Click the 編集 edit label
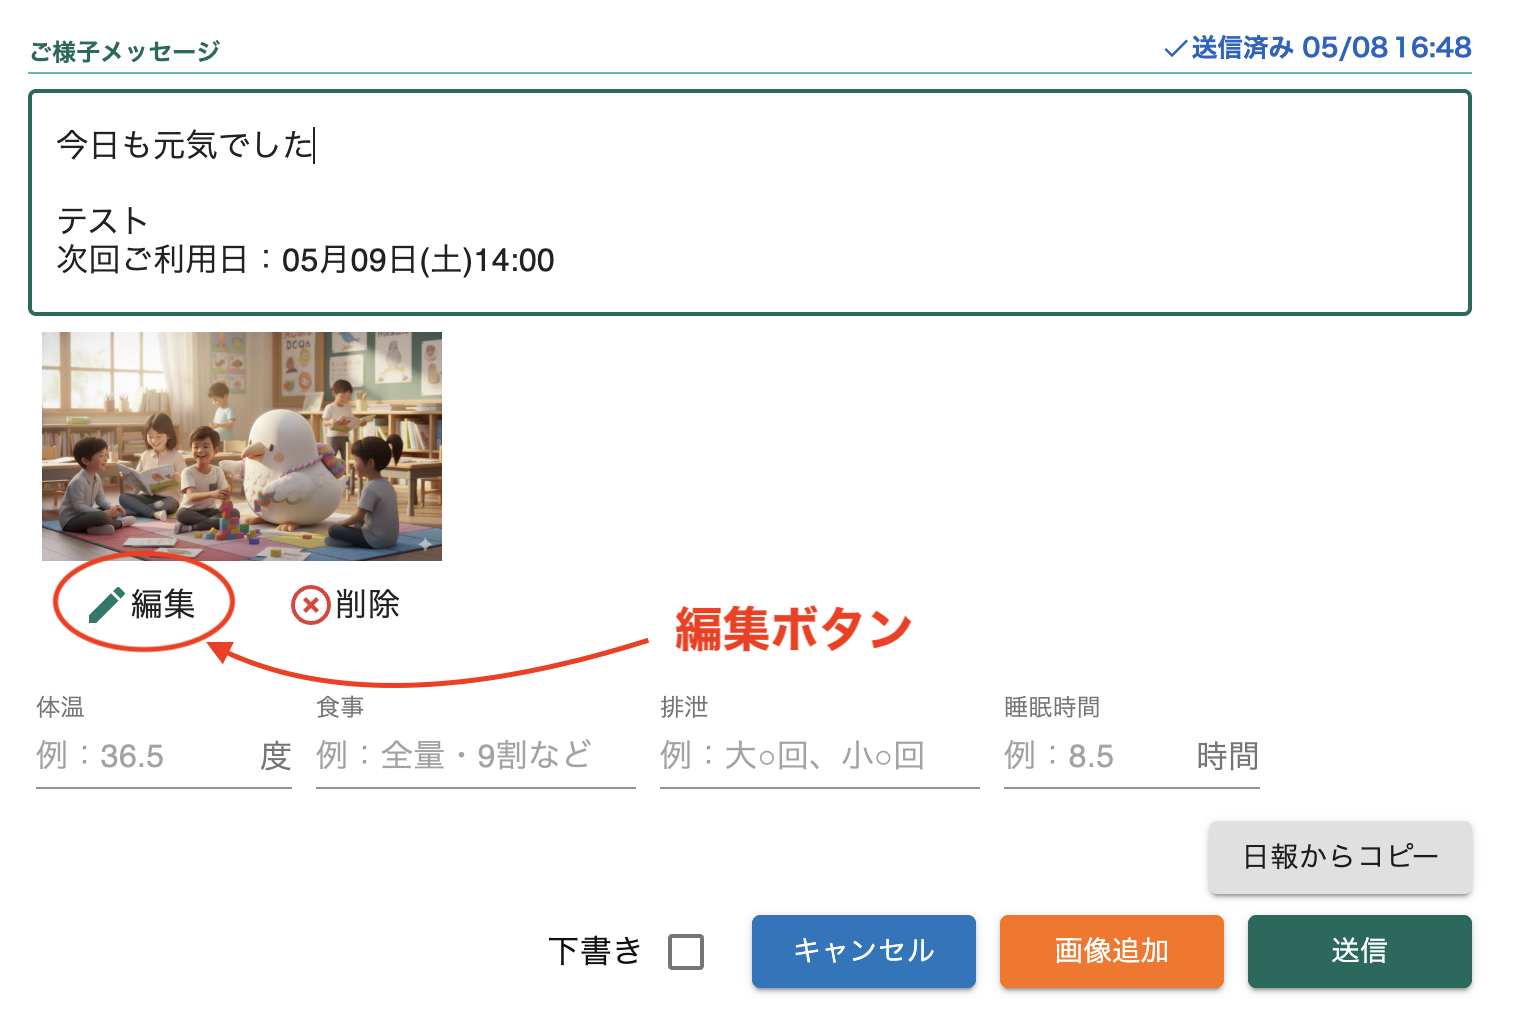Viewport: 1532px width, 1020px height. click(x=163, y=604)
